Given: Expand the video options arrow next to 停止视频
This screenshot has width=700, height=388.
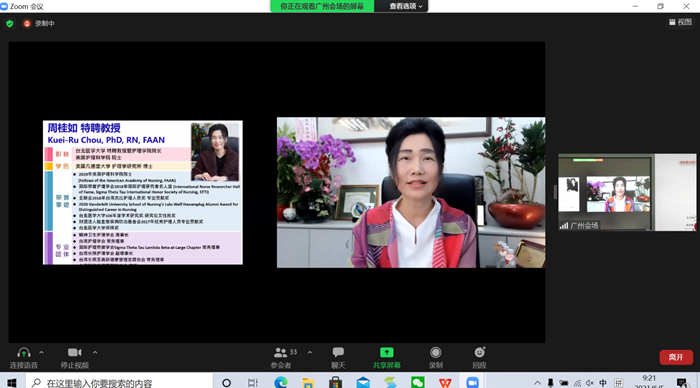Looking at the screenshot, I should pos(95,353).
